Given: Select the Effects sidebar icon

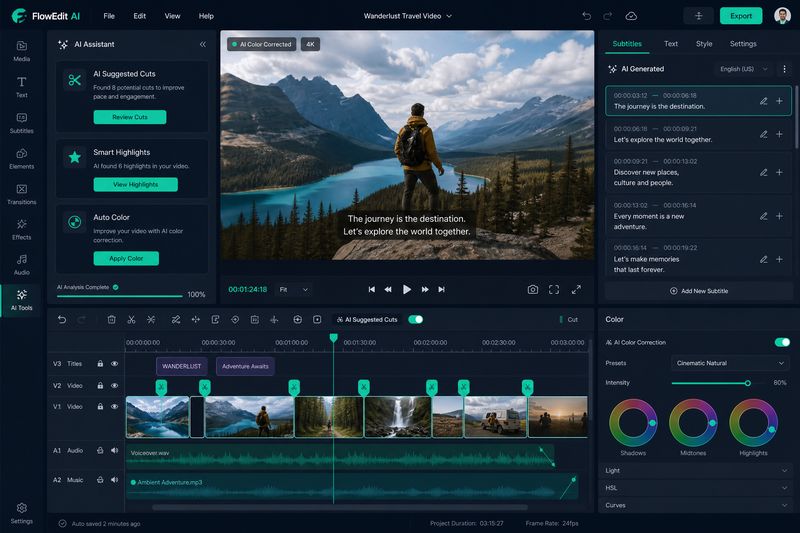Looking at the screenshot, I should click(21, 230).
